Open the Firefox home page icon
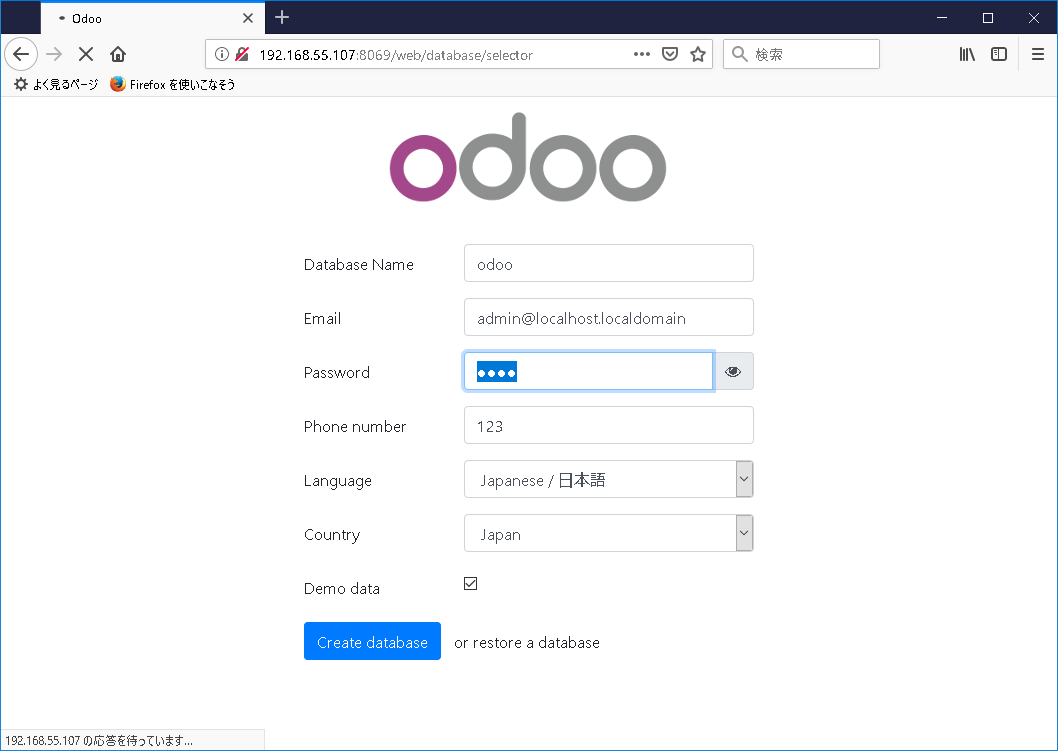1058x751 pixels. pos(117,54)
